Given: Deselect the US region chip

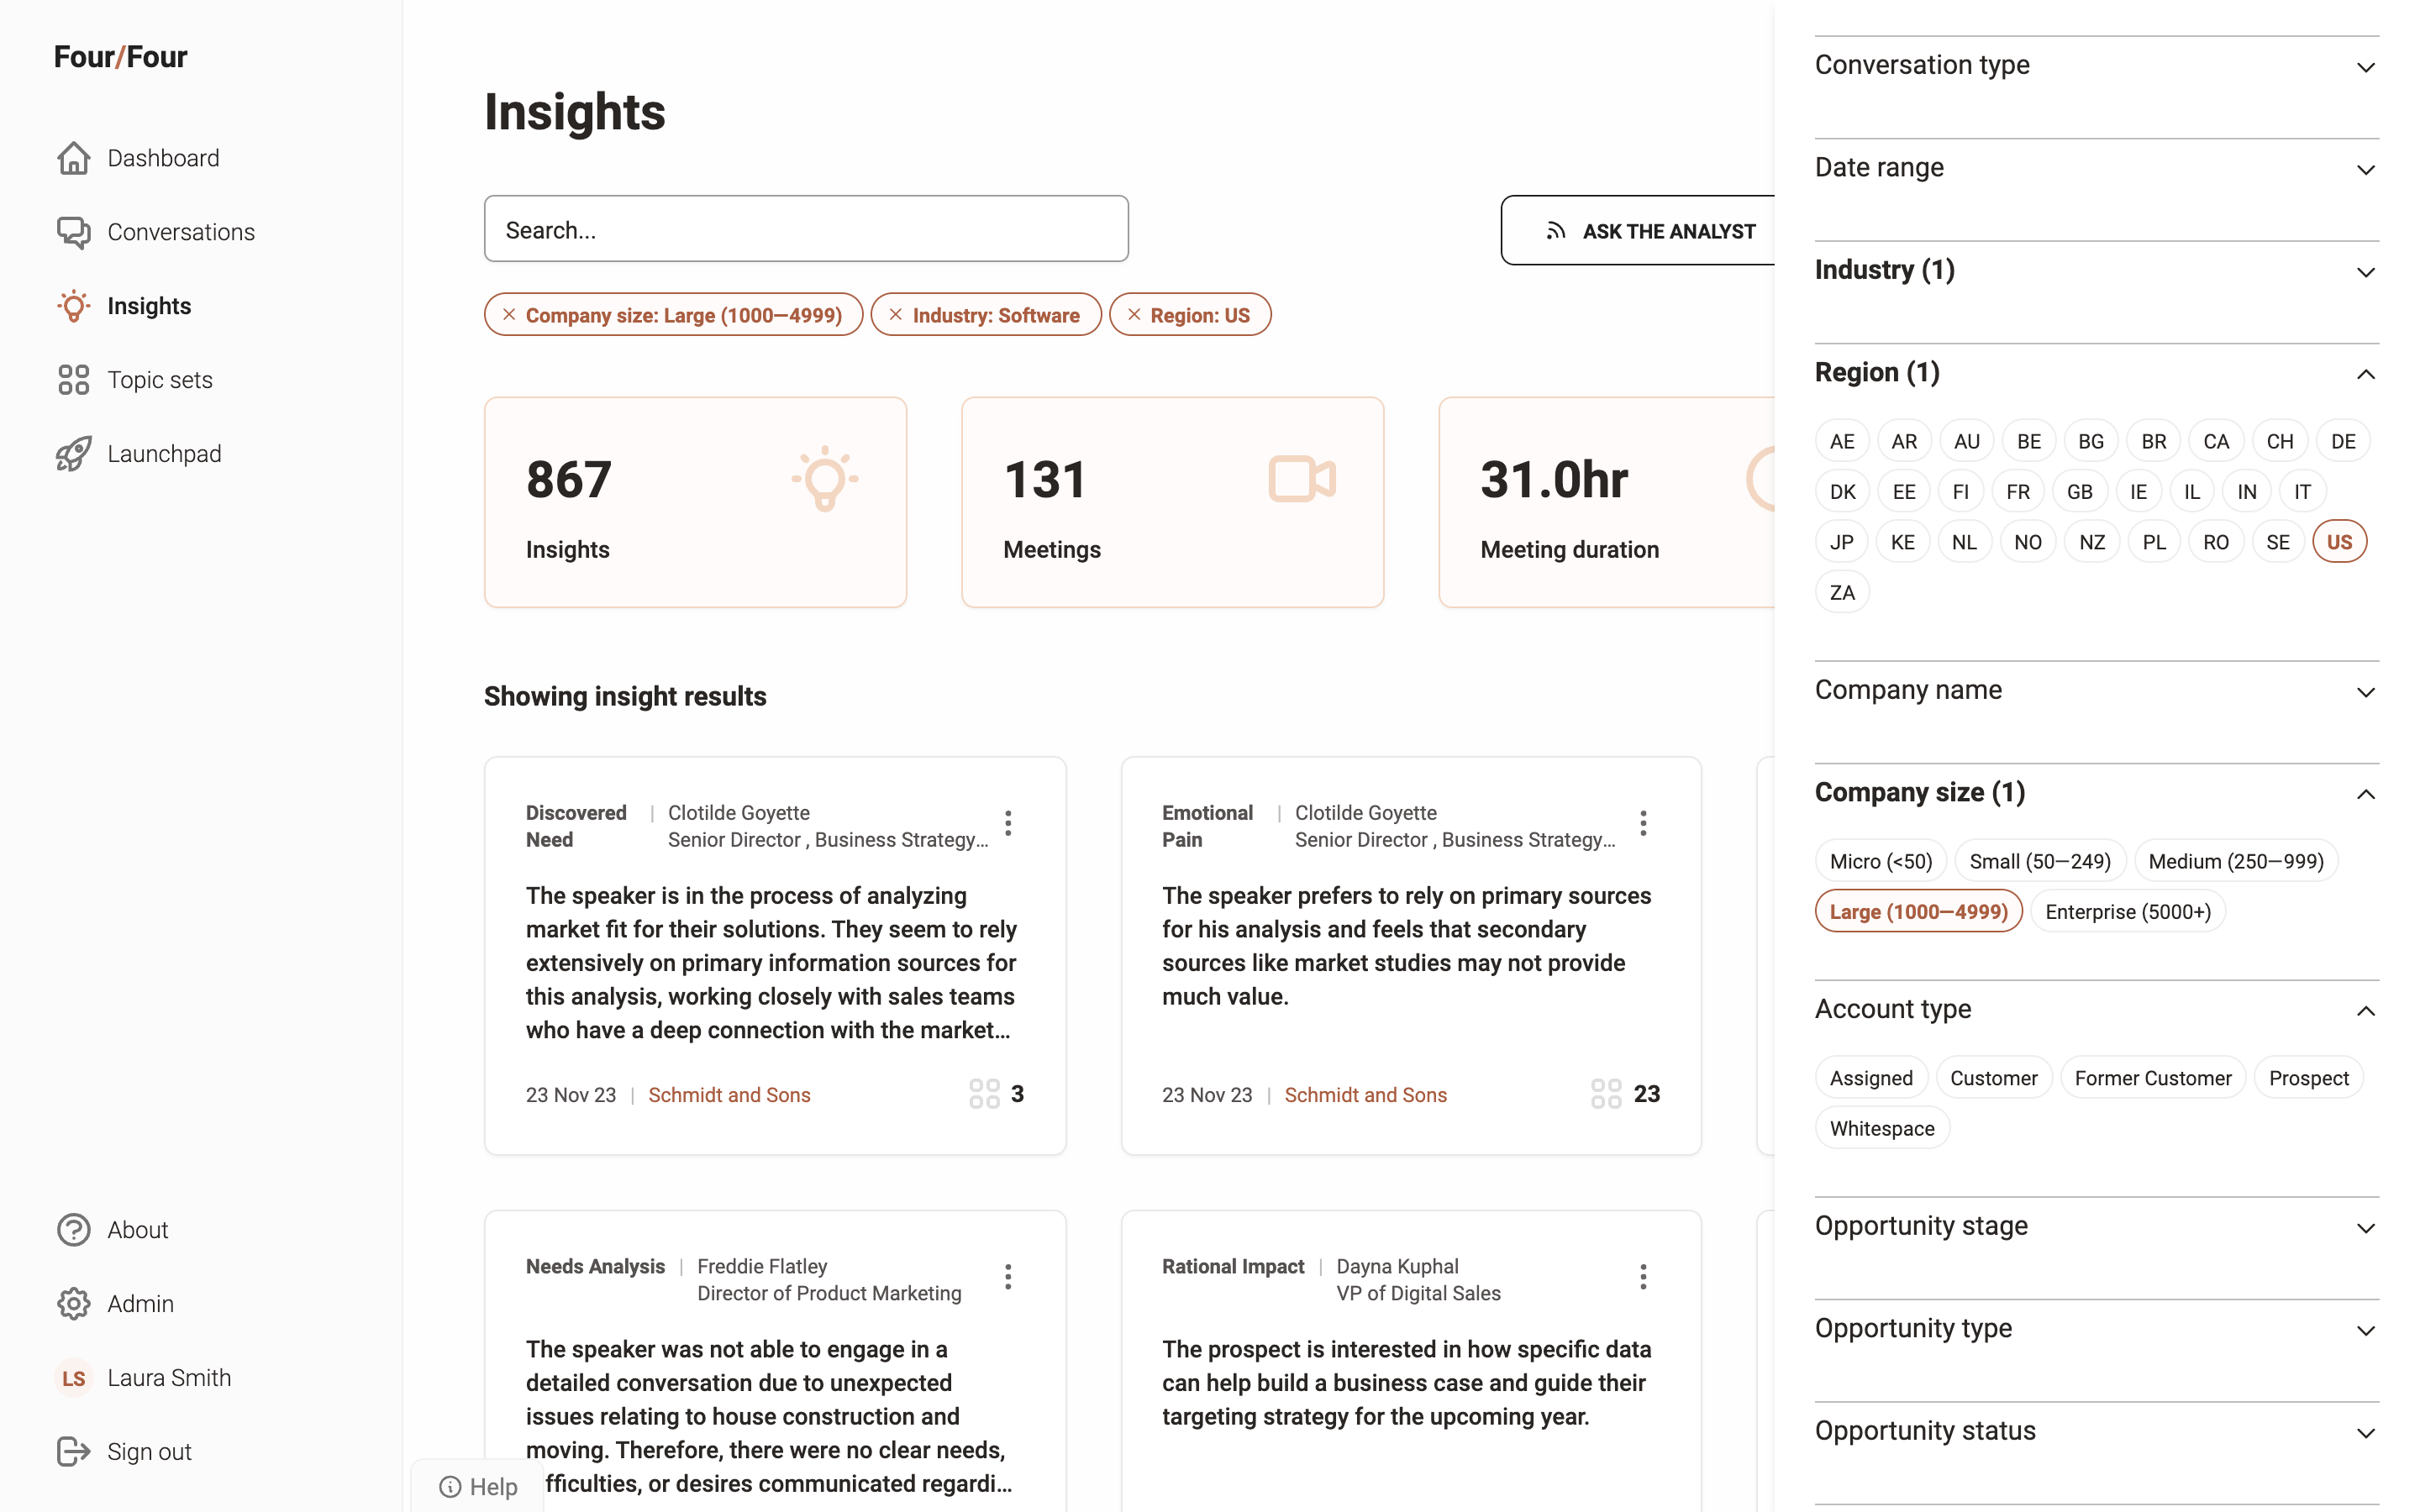Looking at the screenshot, I should pos(2339,542).
